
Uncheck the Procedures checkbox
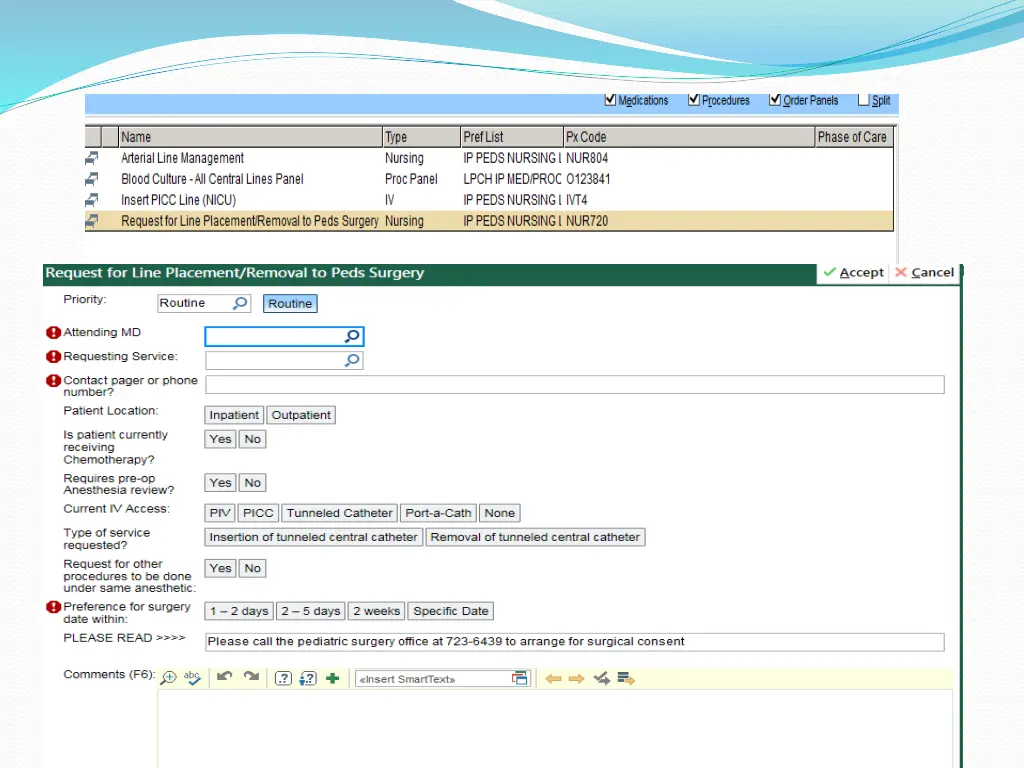pos(694,100)
